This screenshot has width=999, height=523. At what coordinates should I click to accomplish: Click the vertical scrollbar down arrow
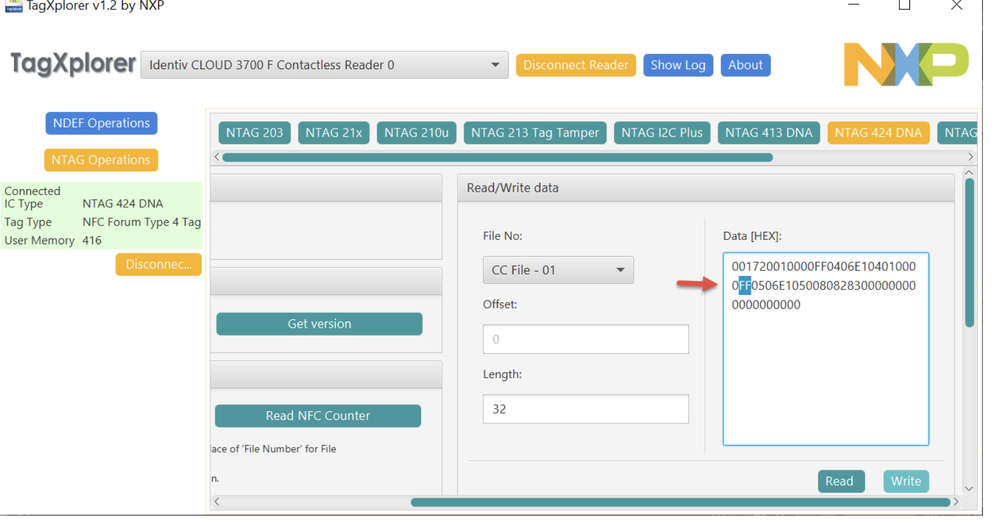(969, 489)
